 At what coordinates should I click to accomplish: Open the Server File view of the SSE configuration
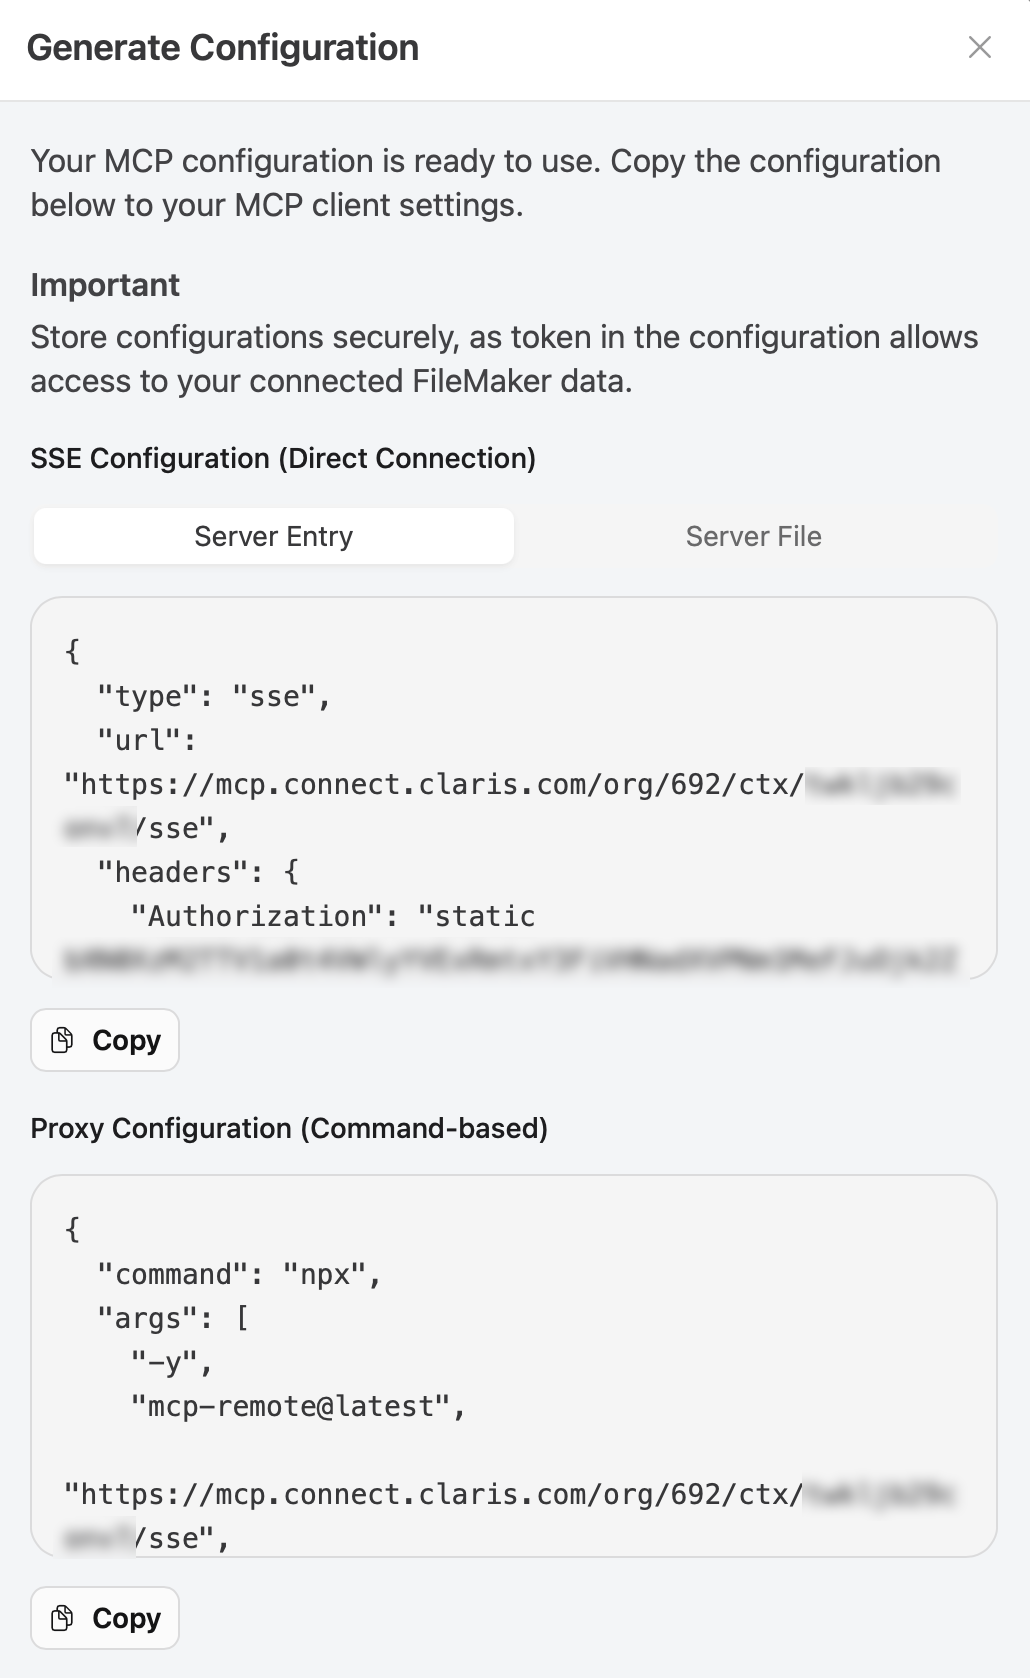(x=752, y=536)
